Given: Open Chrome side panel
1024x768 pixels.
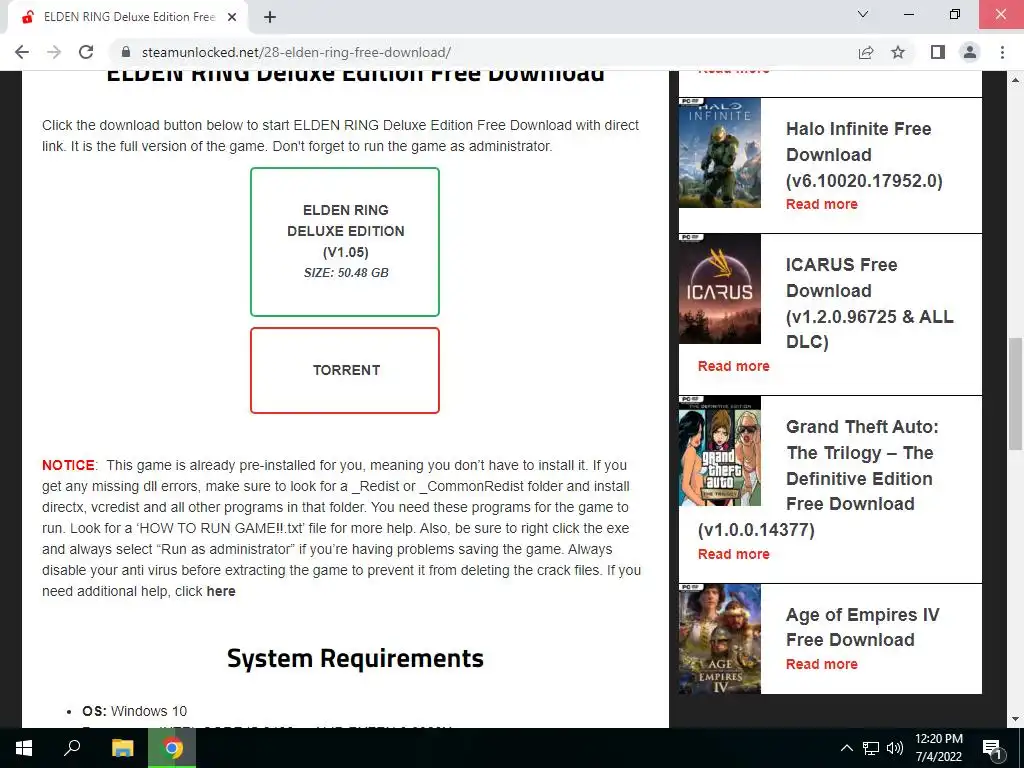Looking at the screenshot, I should [938, 52].
